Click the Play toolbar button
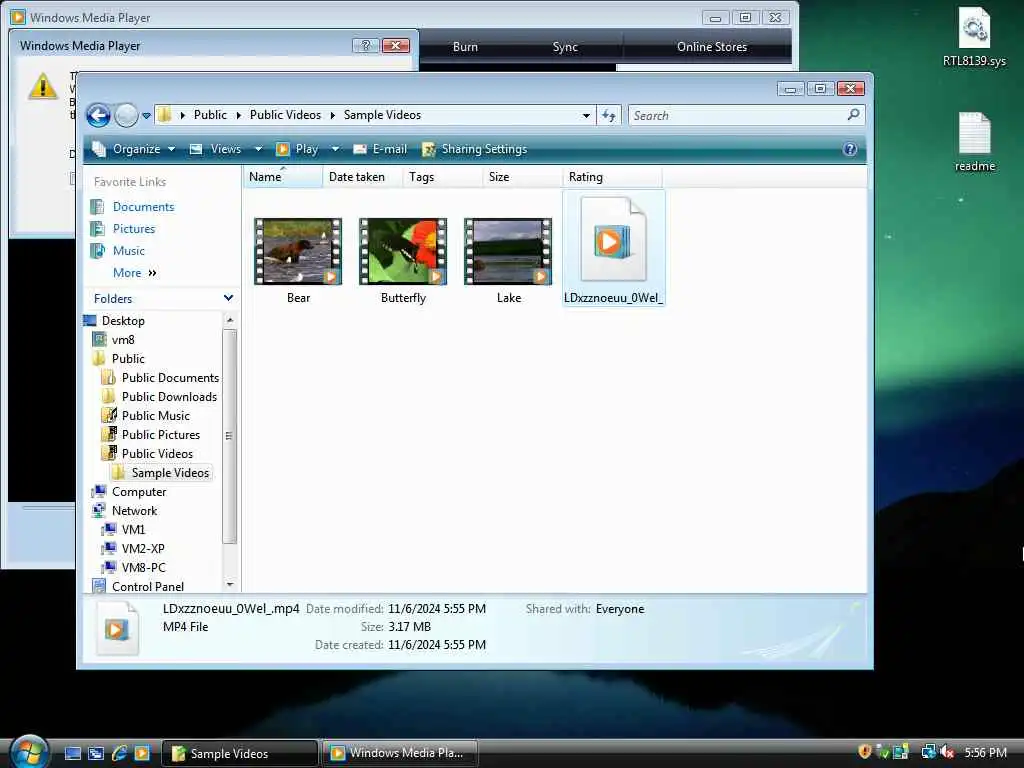Image resolution: width=1024 pixels, height=768 pixels. pos(297,149)
